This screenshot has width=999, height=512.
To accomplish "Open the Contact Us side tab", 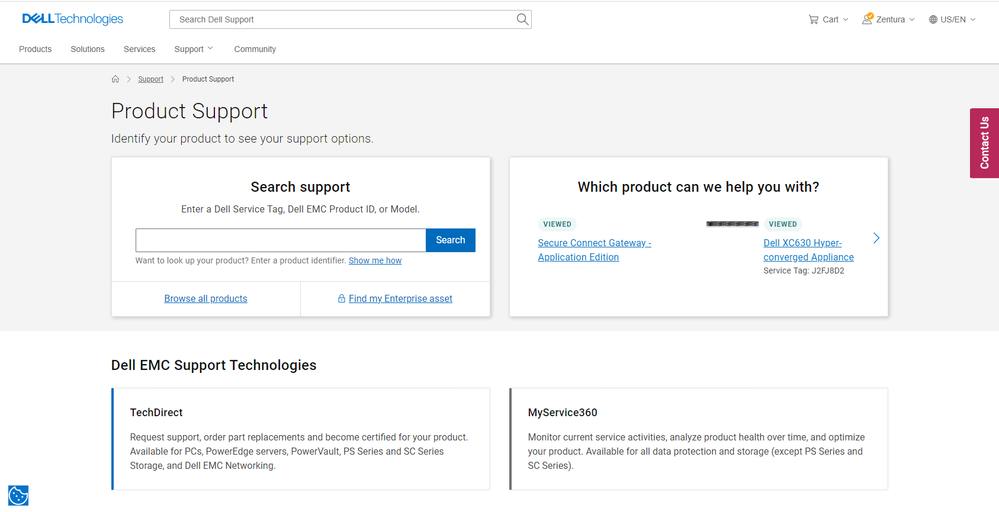I will (x=984, y=143).
